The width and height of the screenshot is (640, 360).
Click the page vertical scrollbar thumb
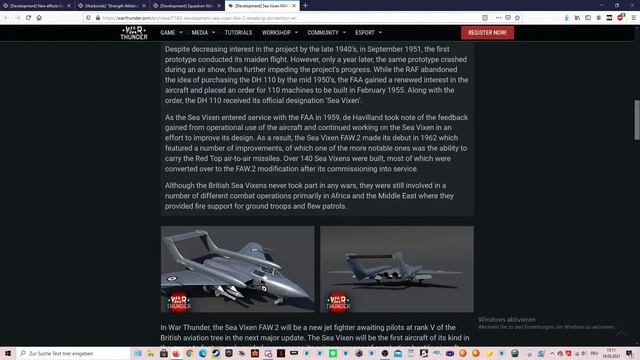(637, 120)
